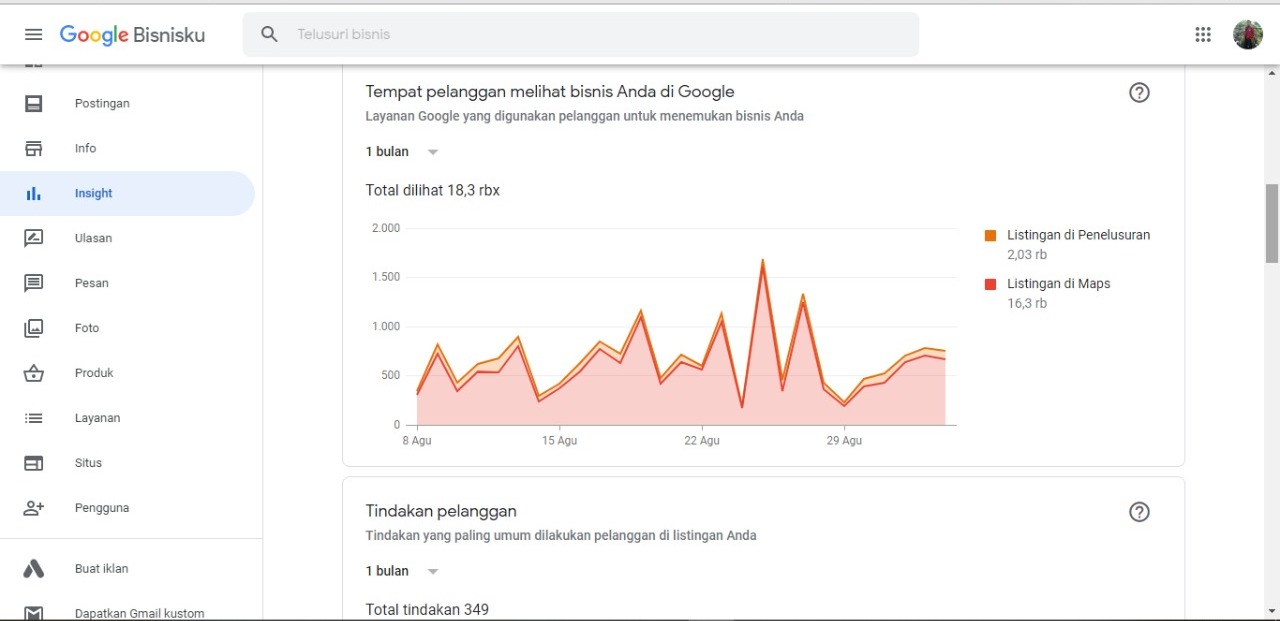
Task: Click the Info storefront icon
Action: [x=34, y=148]
